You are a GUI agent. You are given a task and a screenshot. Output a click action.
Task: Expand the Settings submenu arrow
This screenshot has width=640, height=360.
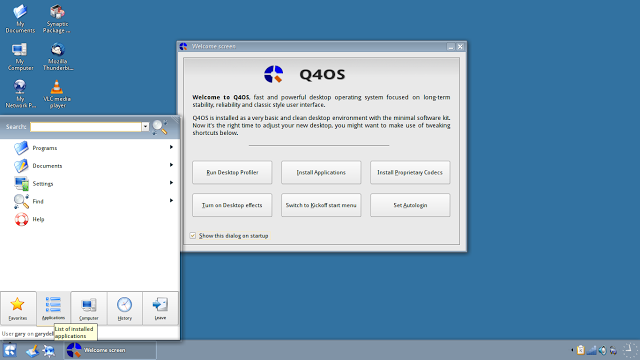(x=171, y=182)
